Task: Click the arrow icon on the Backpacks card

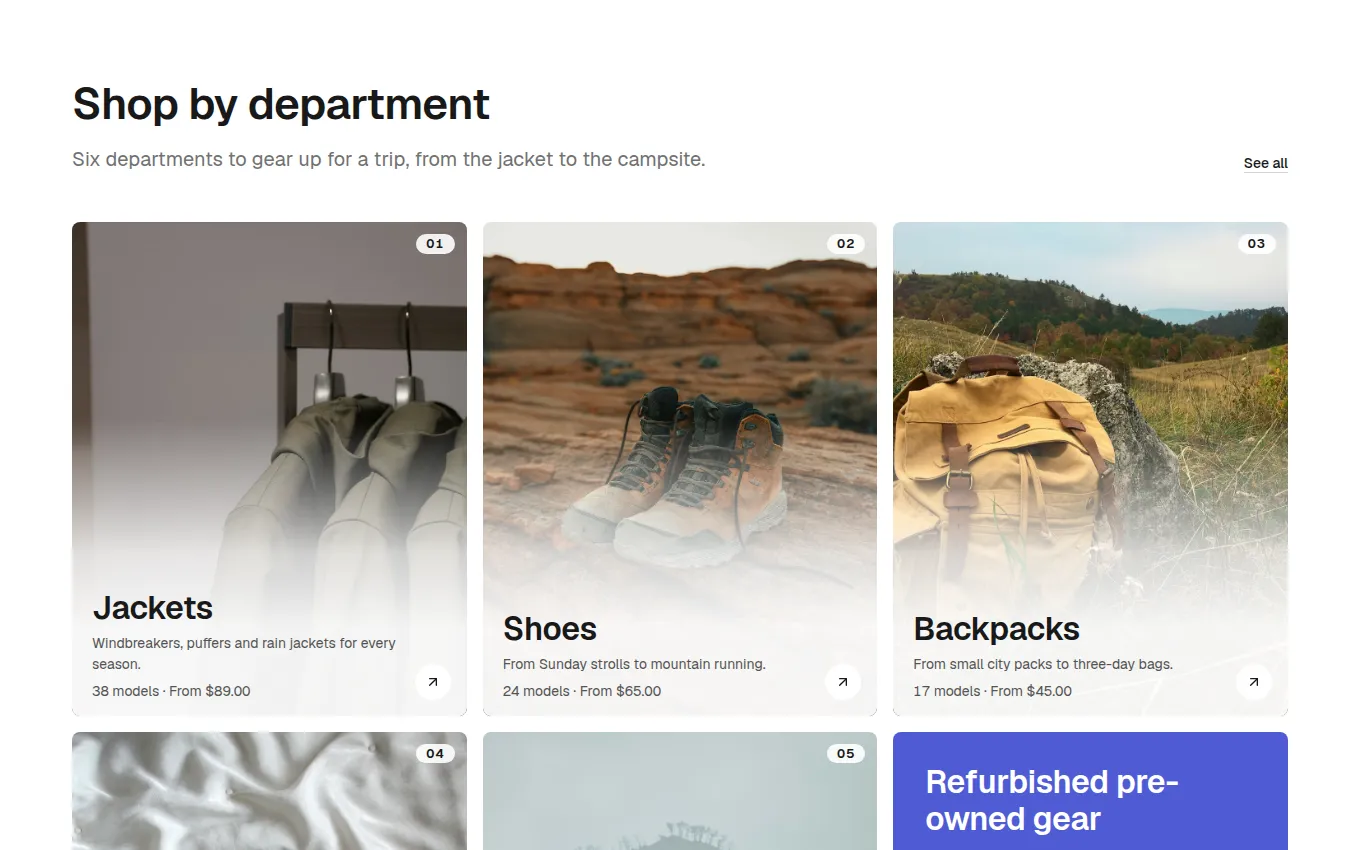Action: pos(1254,682)
